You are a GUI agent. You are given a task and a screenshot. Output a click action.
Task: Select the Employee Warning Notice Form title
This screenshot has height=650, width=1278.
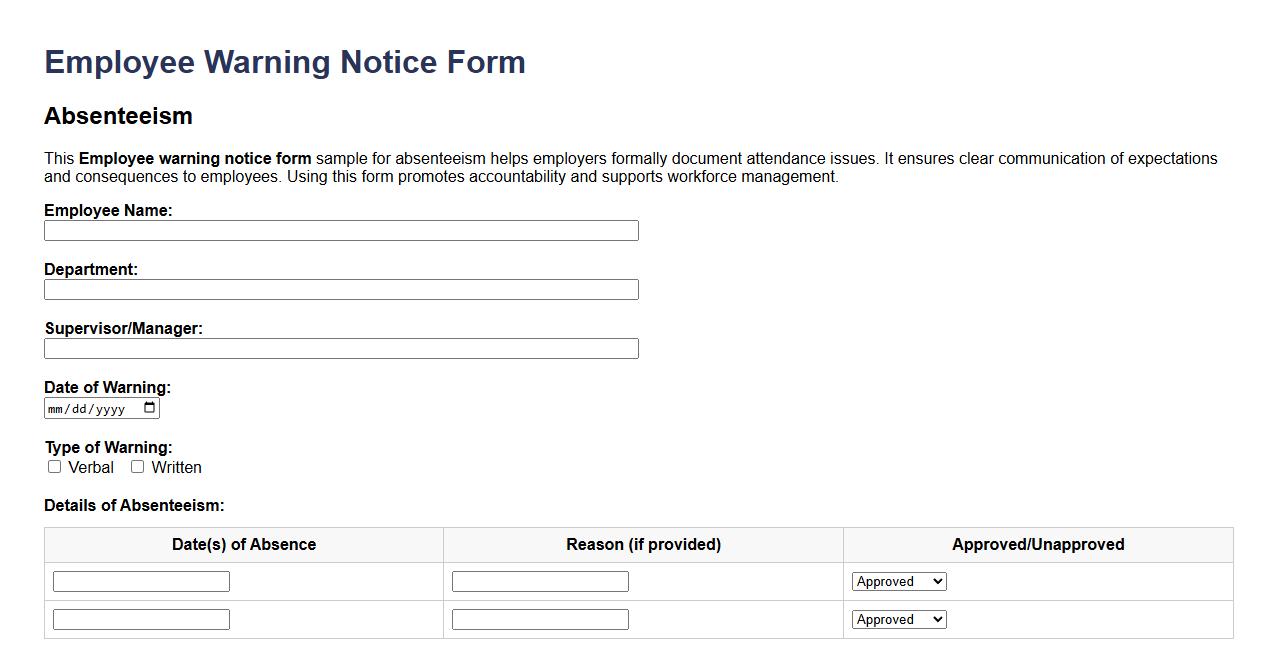coord(284,62)
